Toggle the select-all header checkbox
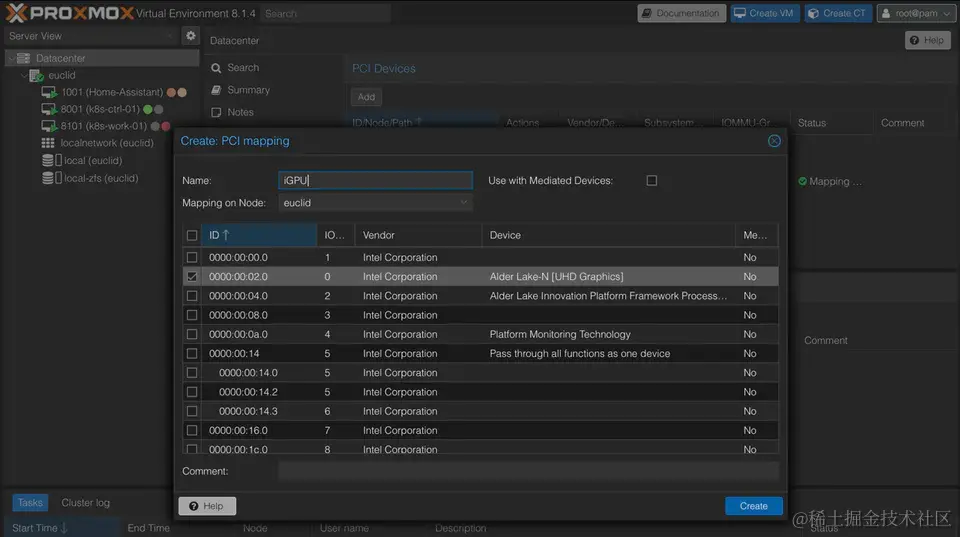This screenshot has height=537, width=960. click(192, 235)
